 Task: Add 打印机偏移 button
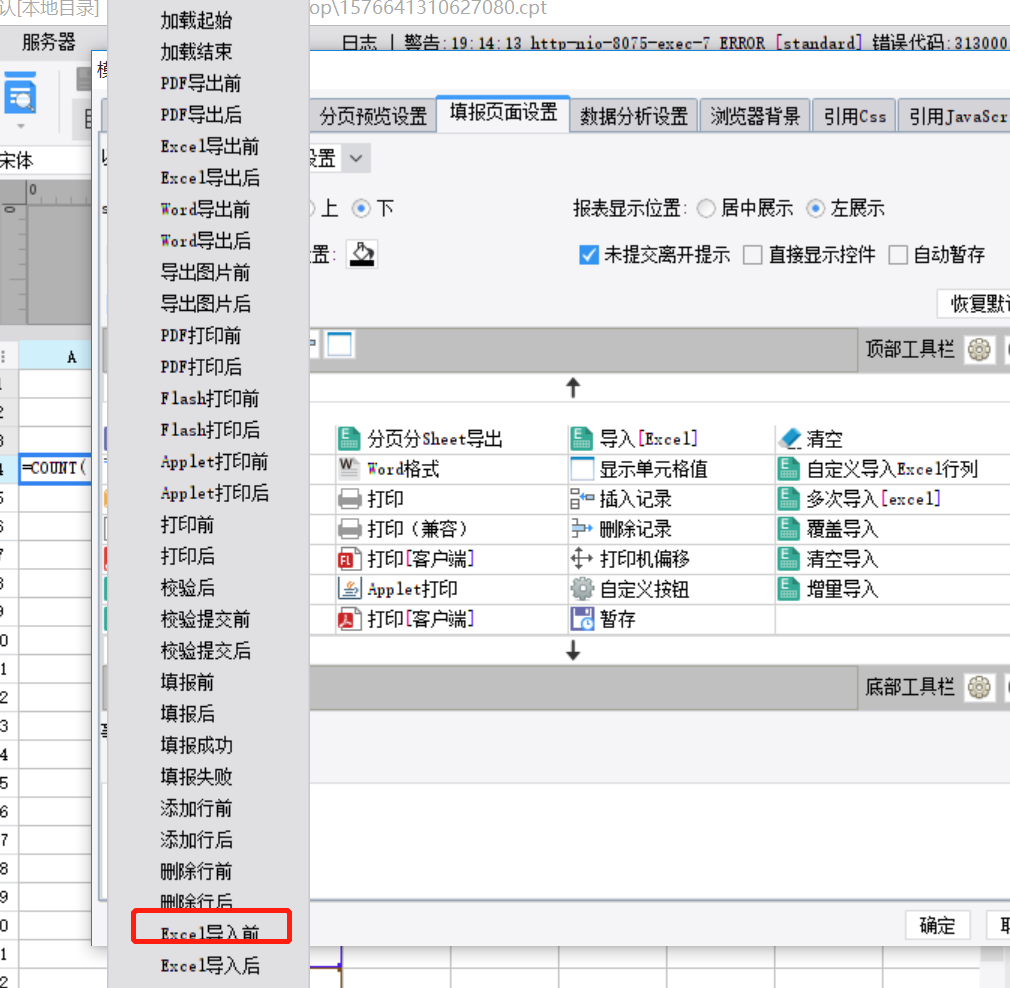tap(631, 559)
